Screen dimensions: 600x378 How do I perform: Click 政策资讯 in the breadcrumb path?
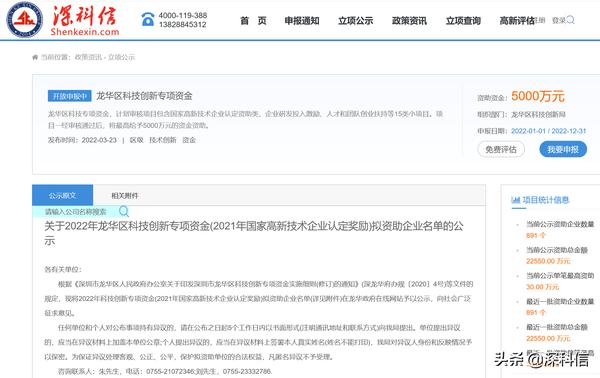88,57
